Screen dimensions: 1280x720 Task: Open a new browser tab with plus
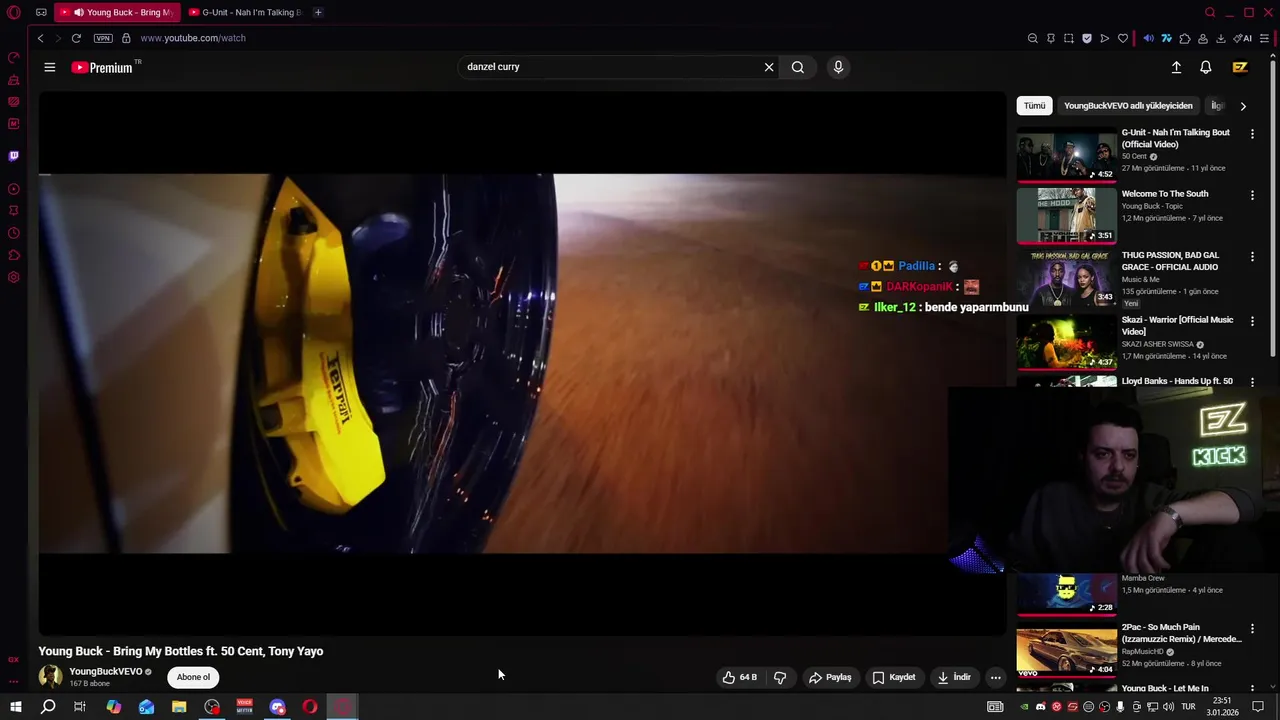[318, 12]
